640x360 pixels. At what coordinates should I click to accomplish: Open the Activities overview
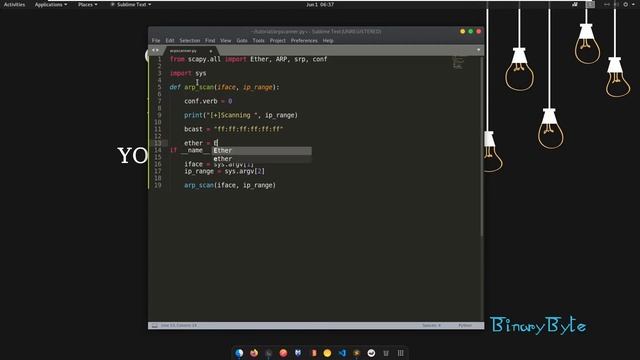(x=14, y=4)
